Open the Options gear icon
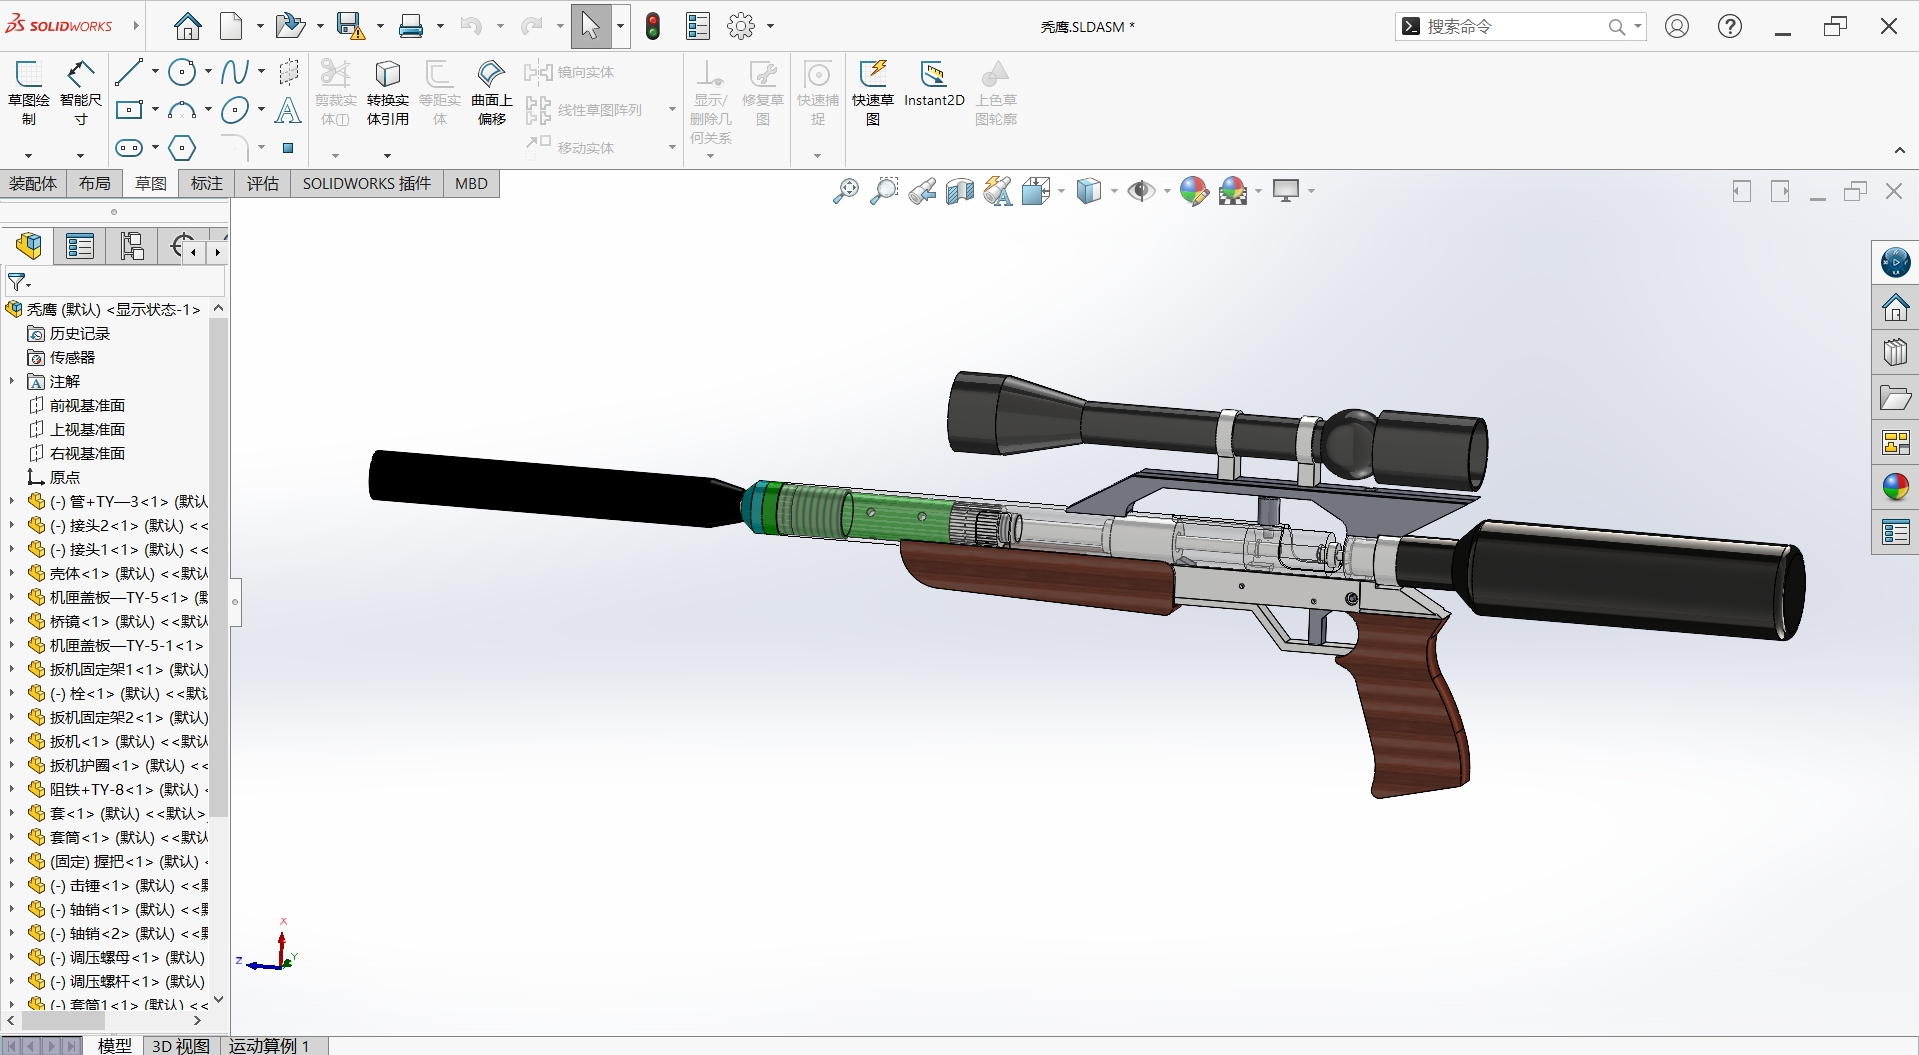 point(741,26)
